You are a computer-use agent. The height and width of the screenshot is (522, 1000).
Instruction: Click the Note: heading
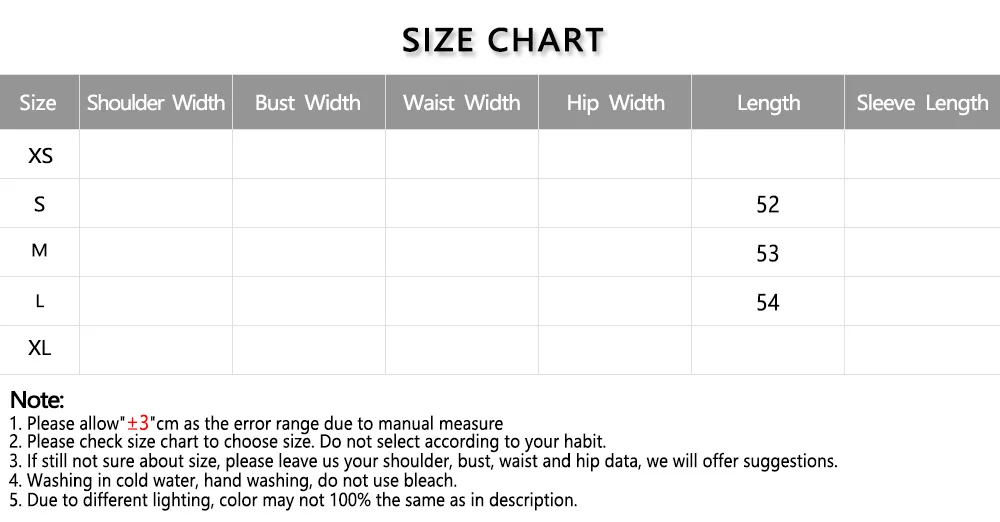pos(37,401)
